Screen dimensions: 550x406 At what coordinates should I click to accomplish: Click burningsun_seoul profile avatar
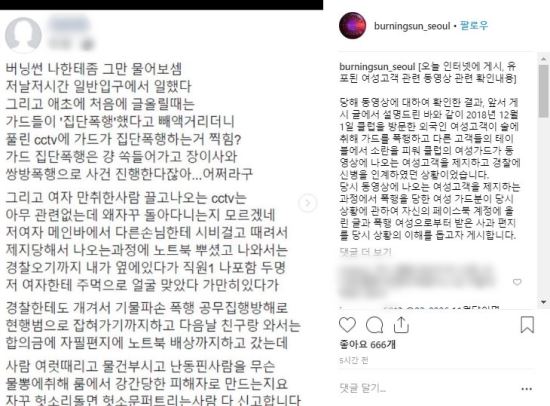(x=353, y=26)
